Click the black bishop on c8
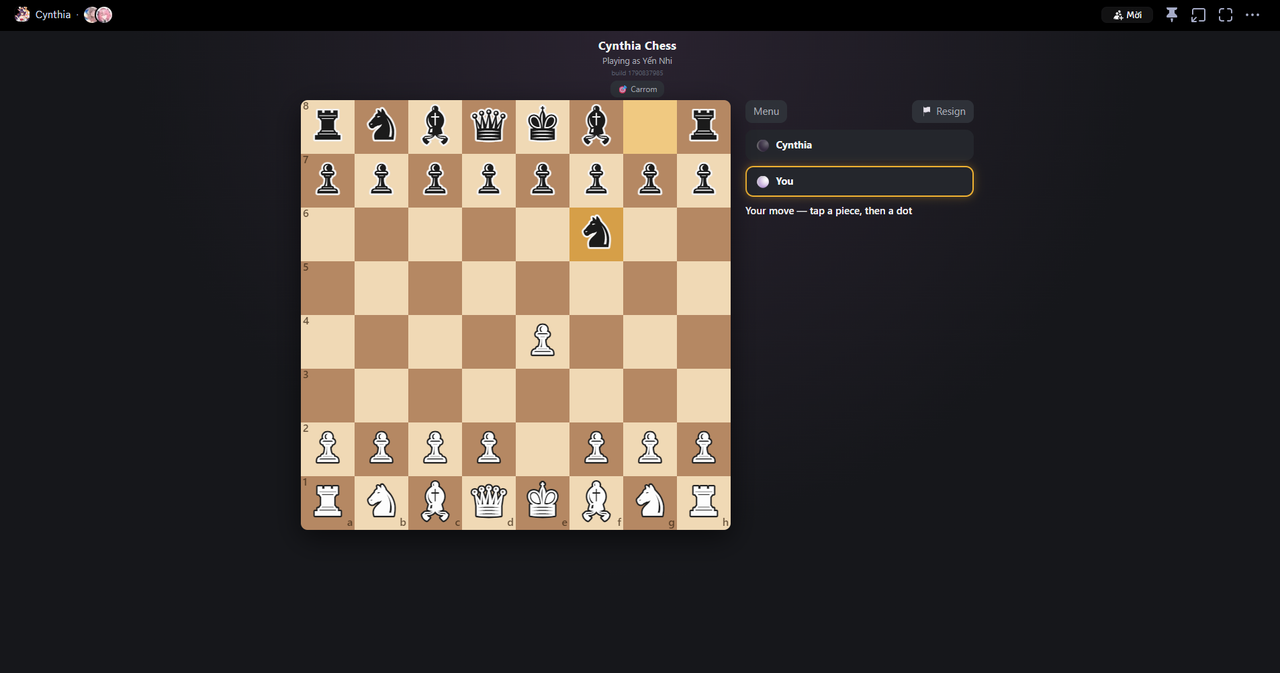The height and width of the screenshot is (673, 1280). [435, 126]
